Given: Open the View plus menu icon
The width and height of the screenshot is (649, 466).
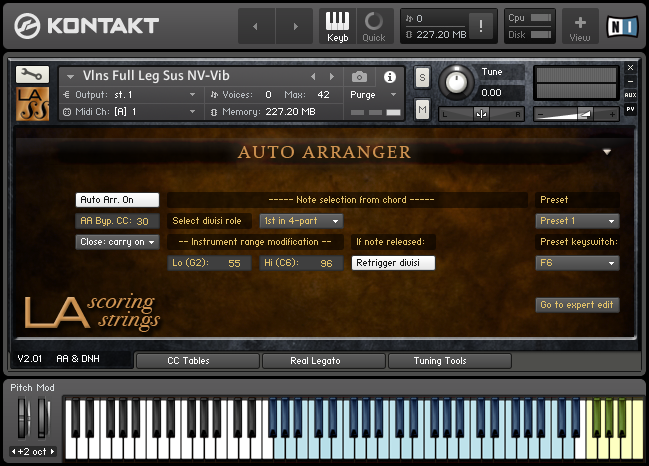Looking at the screenshot, I should click(579, 26).
